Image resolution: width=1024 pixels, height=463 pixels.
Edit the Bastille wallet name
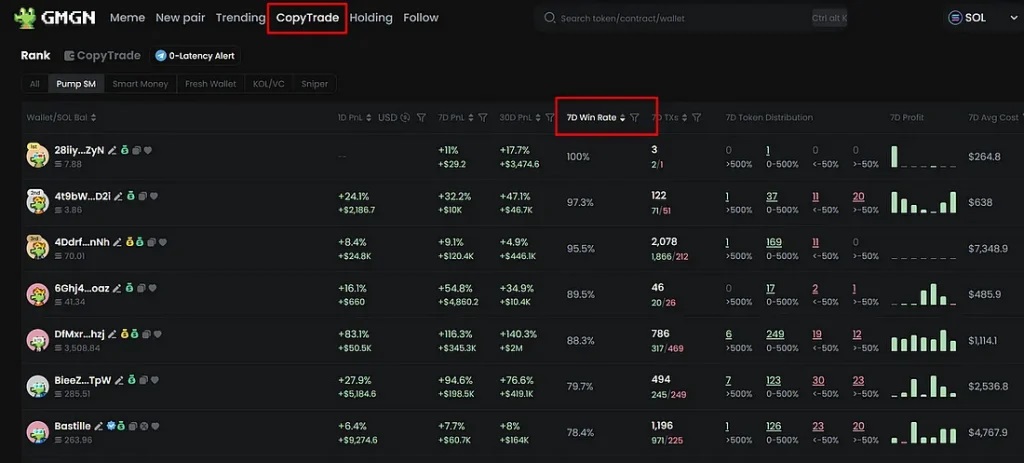pyautogui.click(x=99, y=426)
